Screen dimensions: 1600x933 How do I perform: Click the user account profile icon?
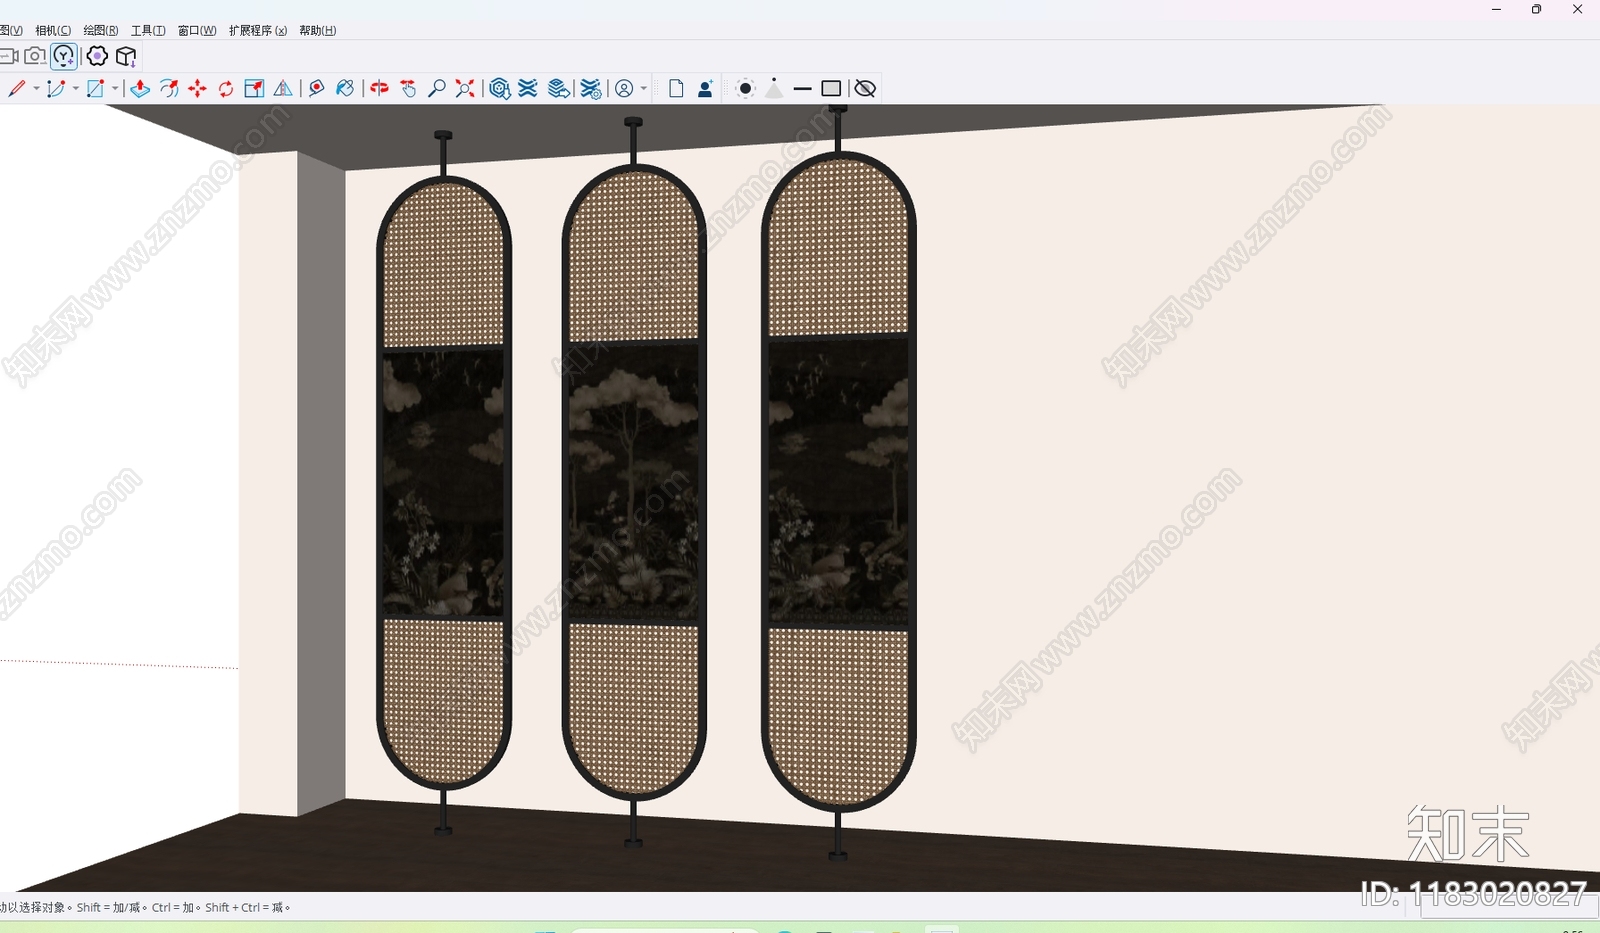pos(624,88)
